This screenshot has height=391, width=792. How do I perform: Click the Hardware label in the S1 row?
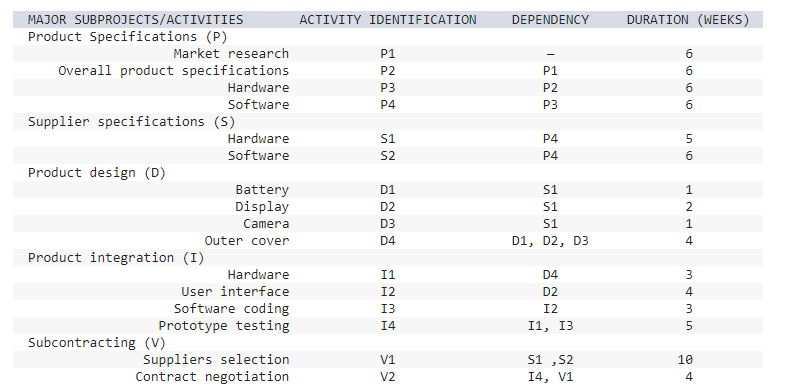coord(258,138)
